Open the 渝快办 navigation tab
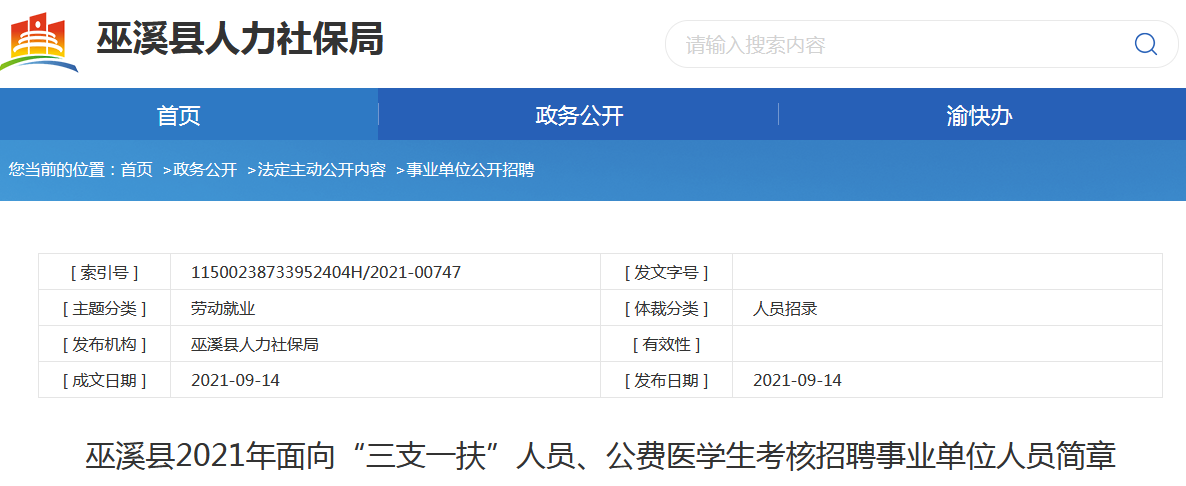1186x486 pixels. 980,115
